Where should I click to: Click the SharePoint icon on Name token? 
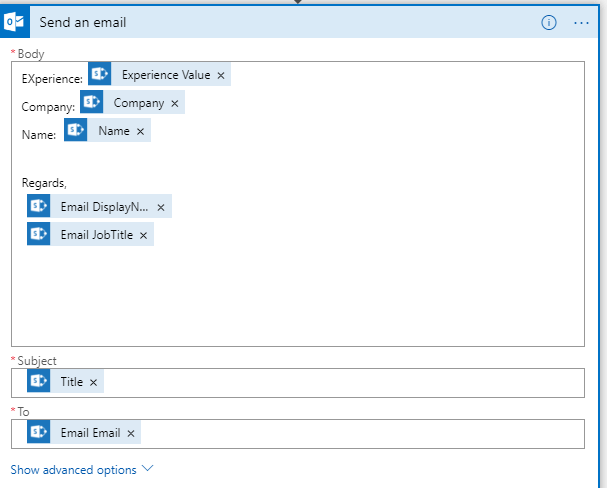[75, 130]
